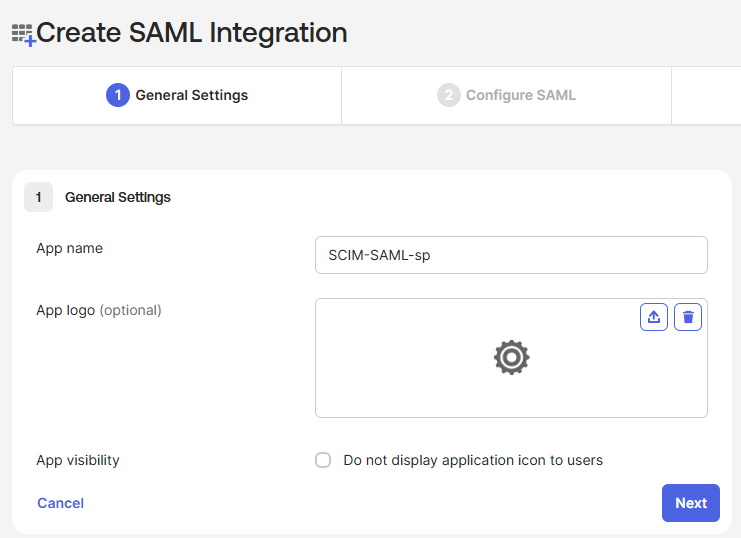Click the gear placeholder app logo

tap(511, 357)
